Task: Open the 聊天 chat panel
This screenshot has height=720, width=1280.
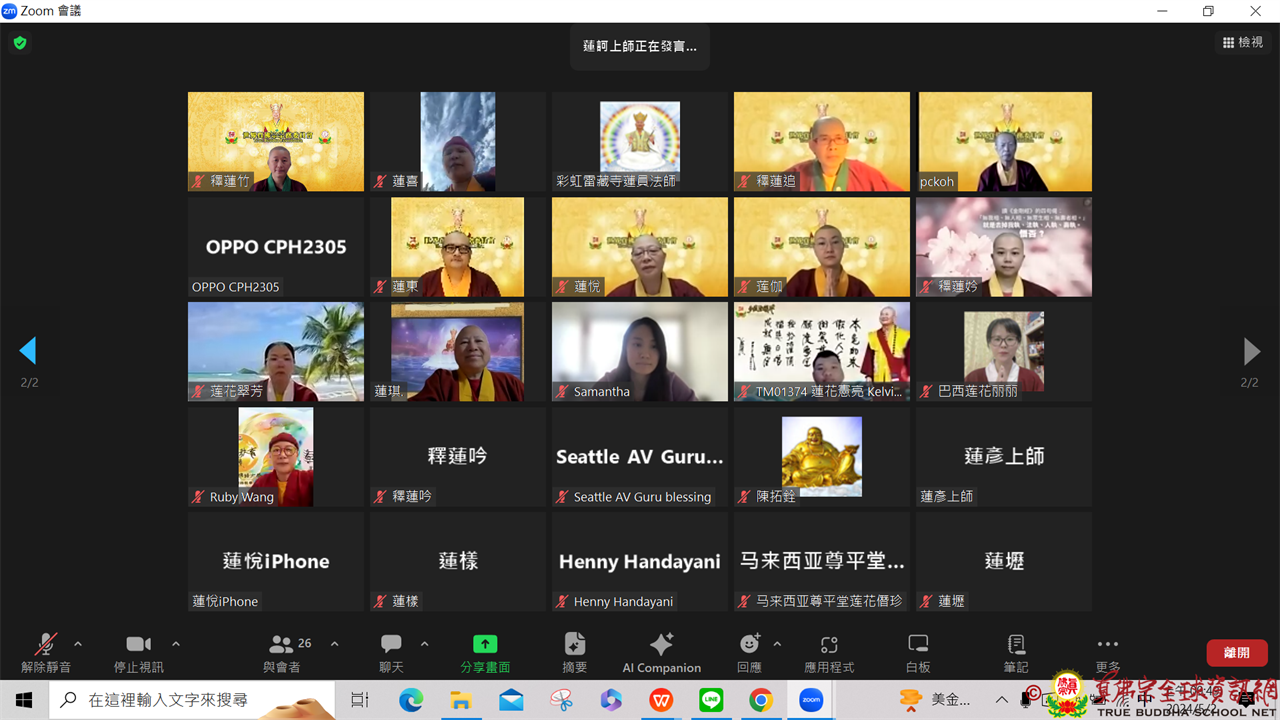Action: tap(391, 651)
